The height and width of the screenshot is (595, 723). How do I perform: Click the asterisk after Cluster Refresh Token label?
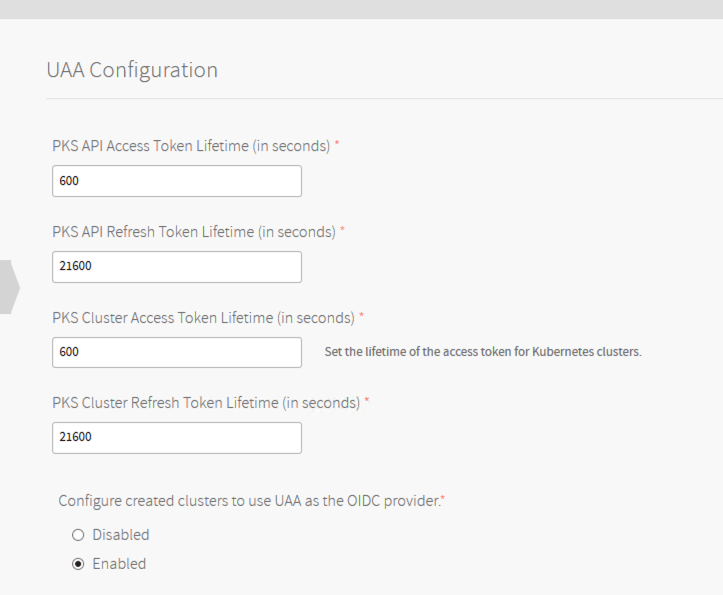tap(367, 402)
